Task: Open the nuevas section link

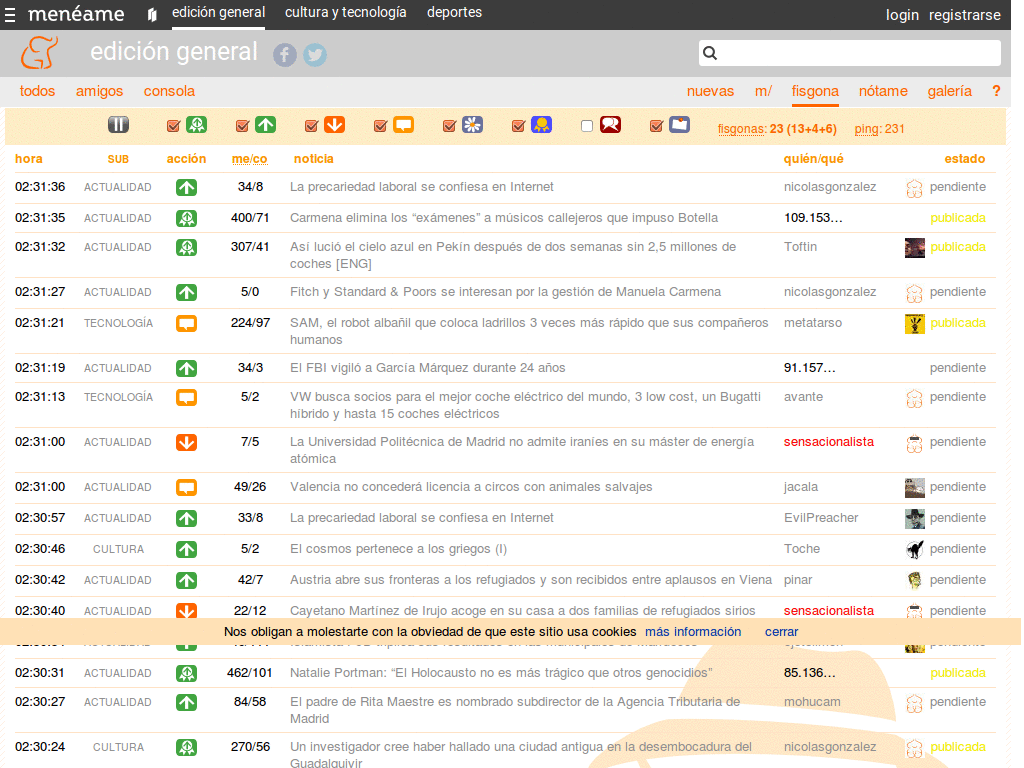Action: (x=710, y=91)
